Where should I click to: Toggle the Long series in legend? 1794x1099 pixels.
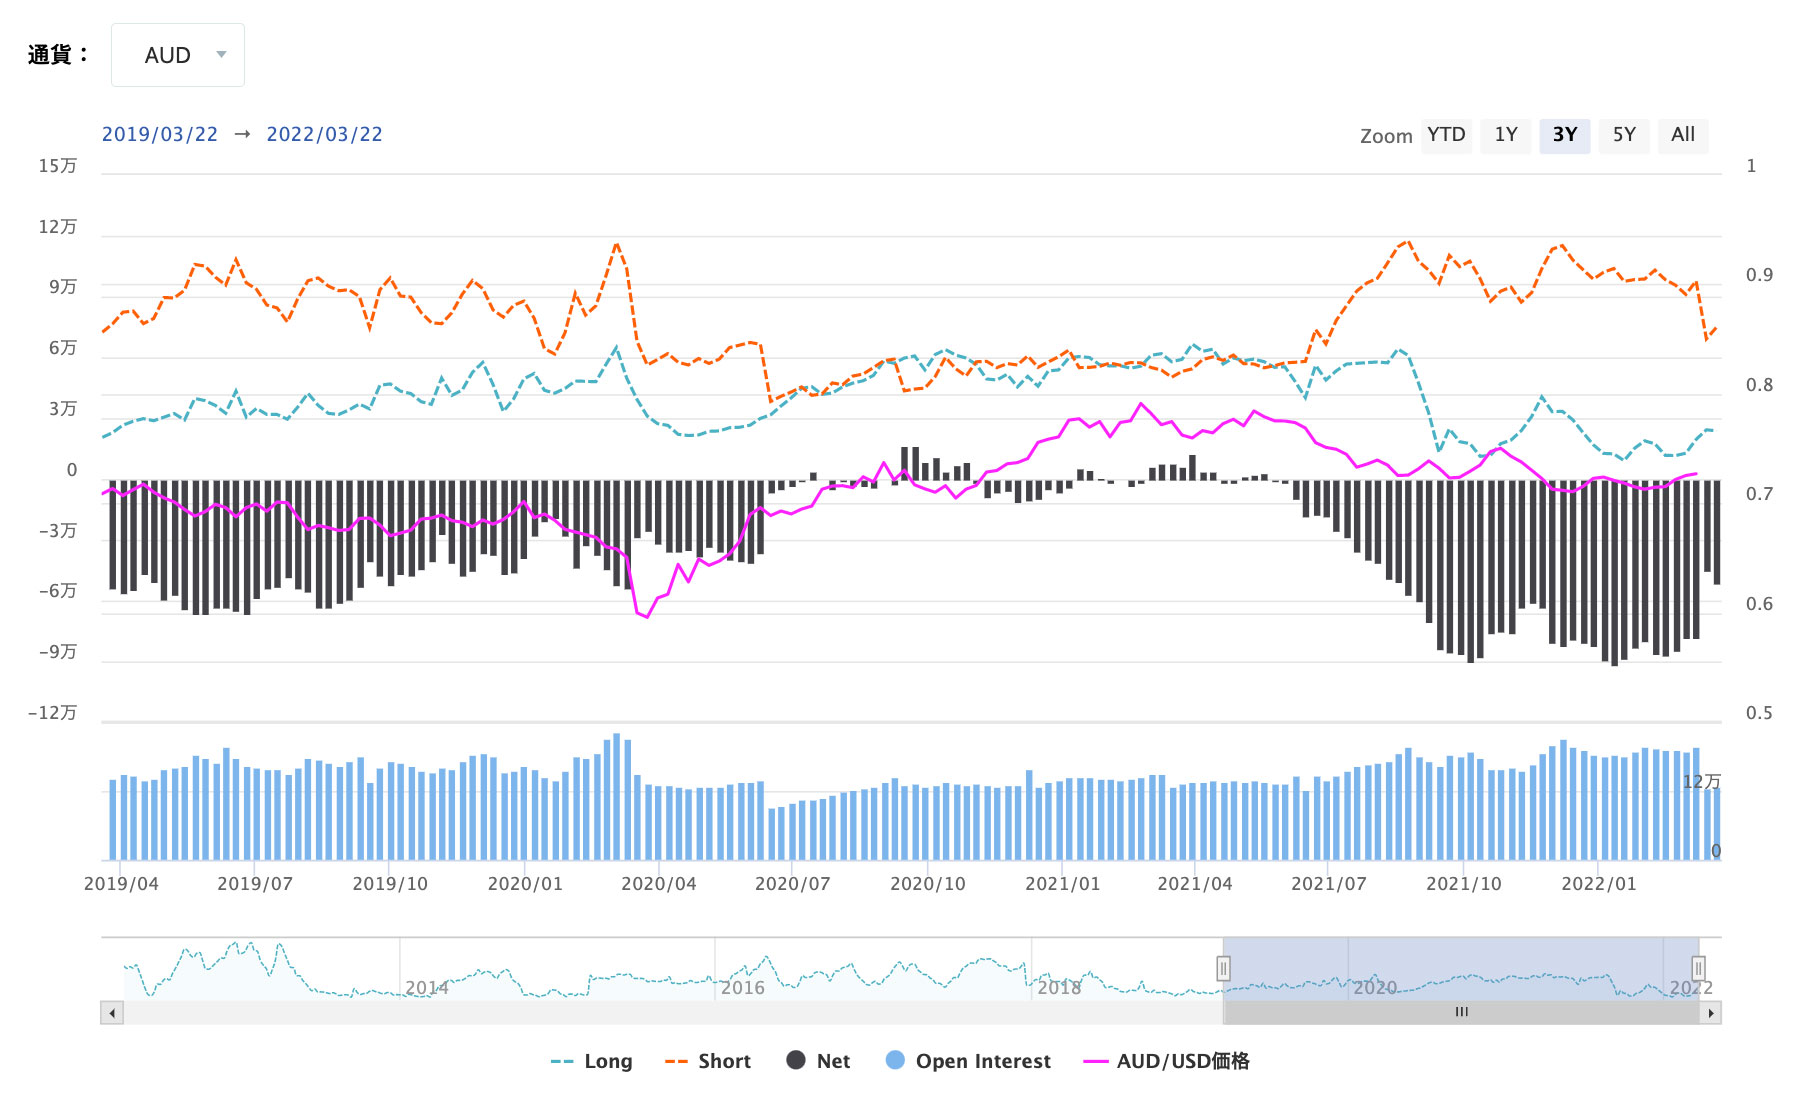(x=592, y=1061)
